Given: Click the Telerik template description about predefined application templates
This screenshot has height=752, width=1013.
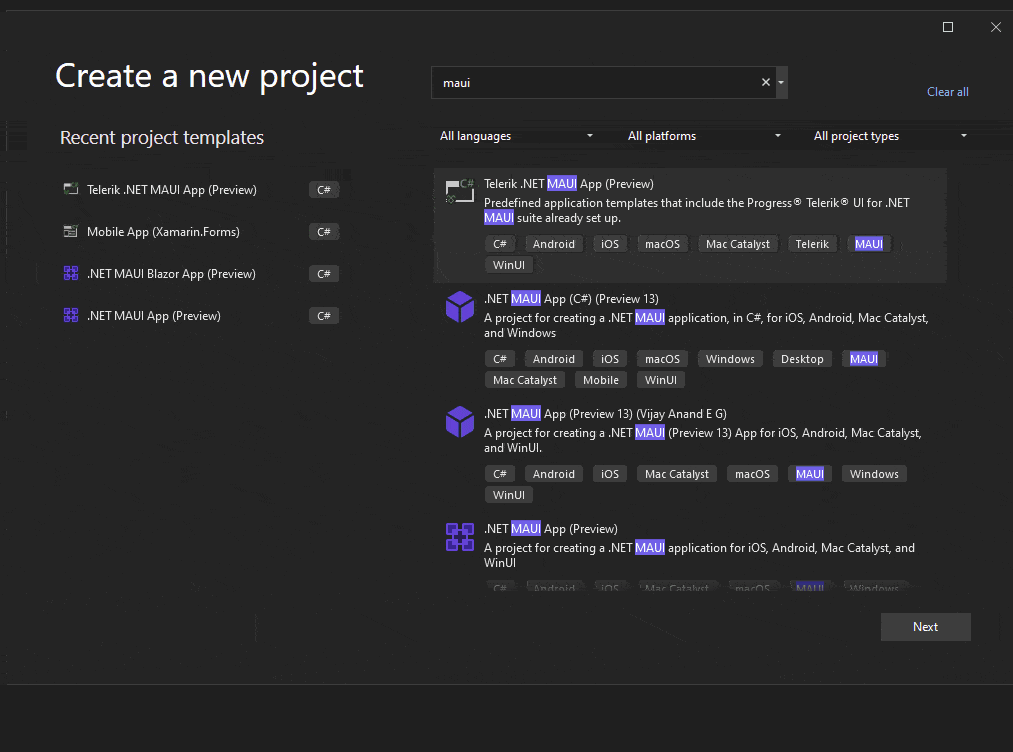Looking at the screenshot, I should [696, 210].
